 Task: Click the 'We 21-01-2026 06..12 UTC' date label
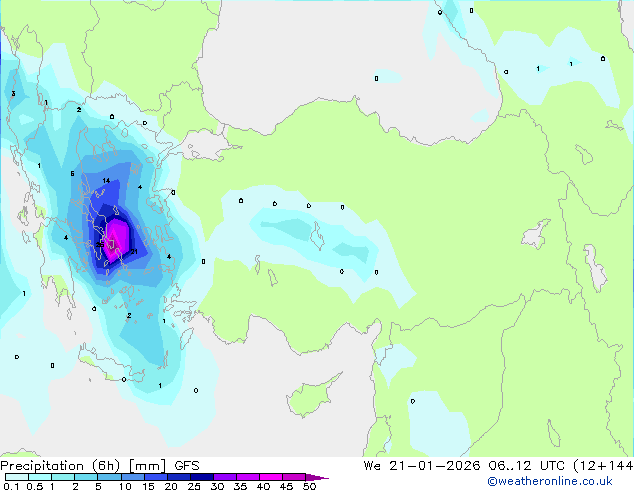point(466,466)
